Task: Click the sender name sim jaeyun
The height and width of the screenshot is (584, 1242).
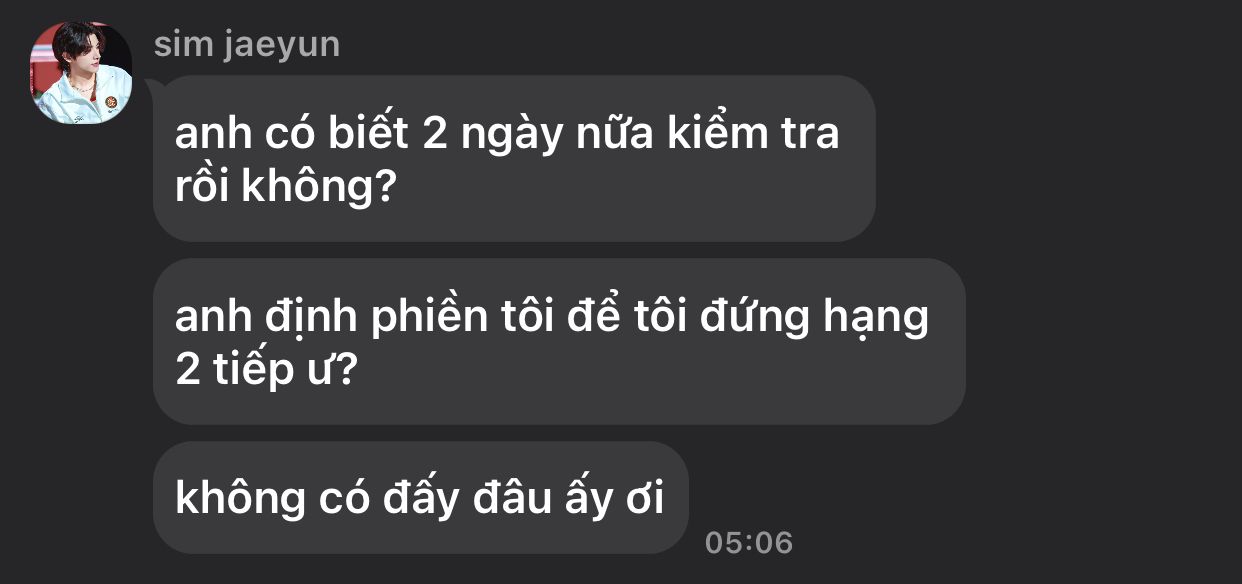Action: tap(247, 44)
